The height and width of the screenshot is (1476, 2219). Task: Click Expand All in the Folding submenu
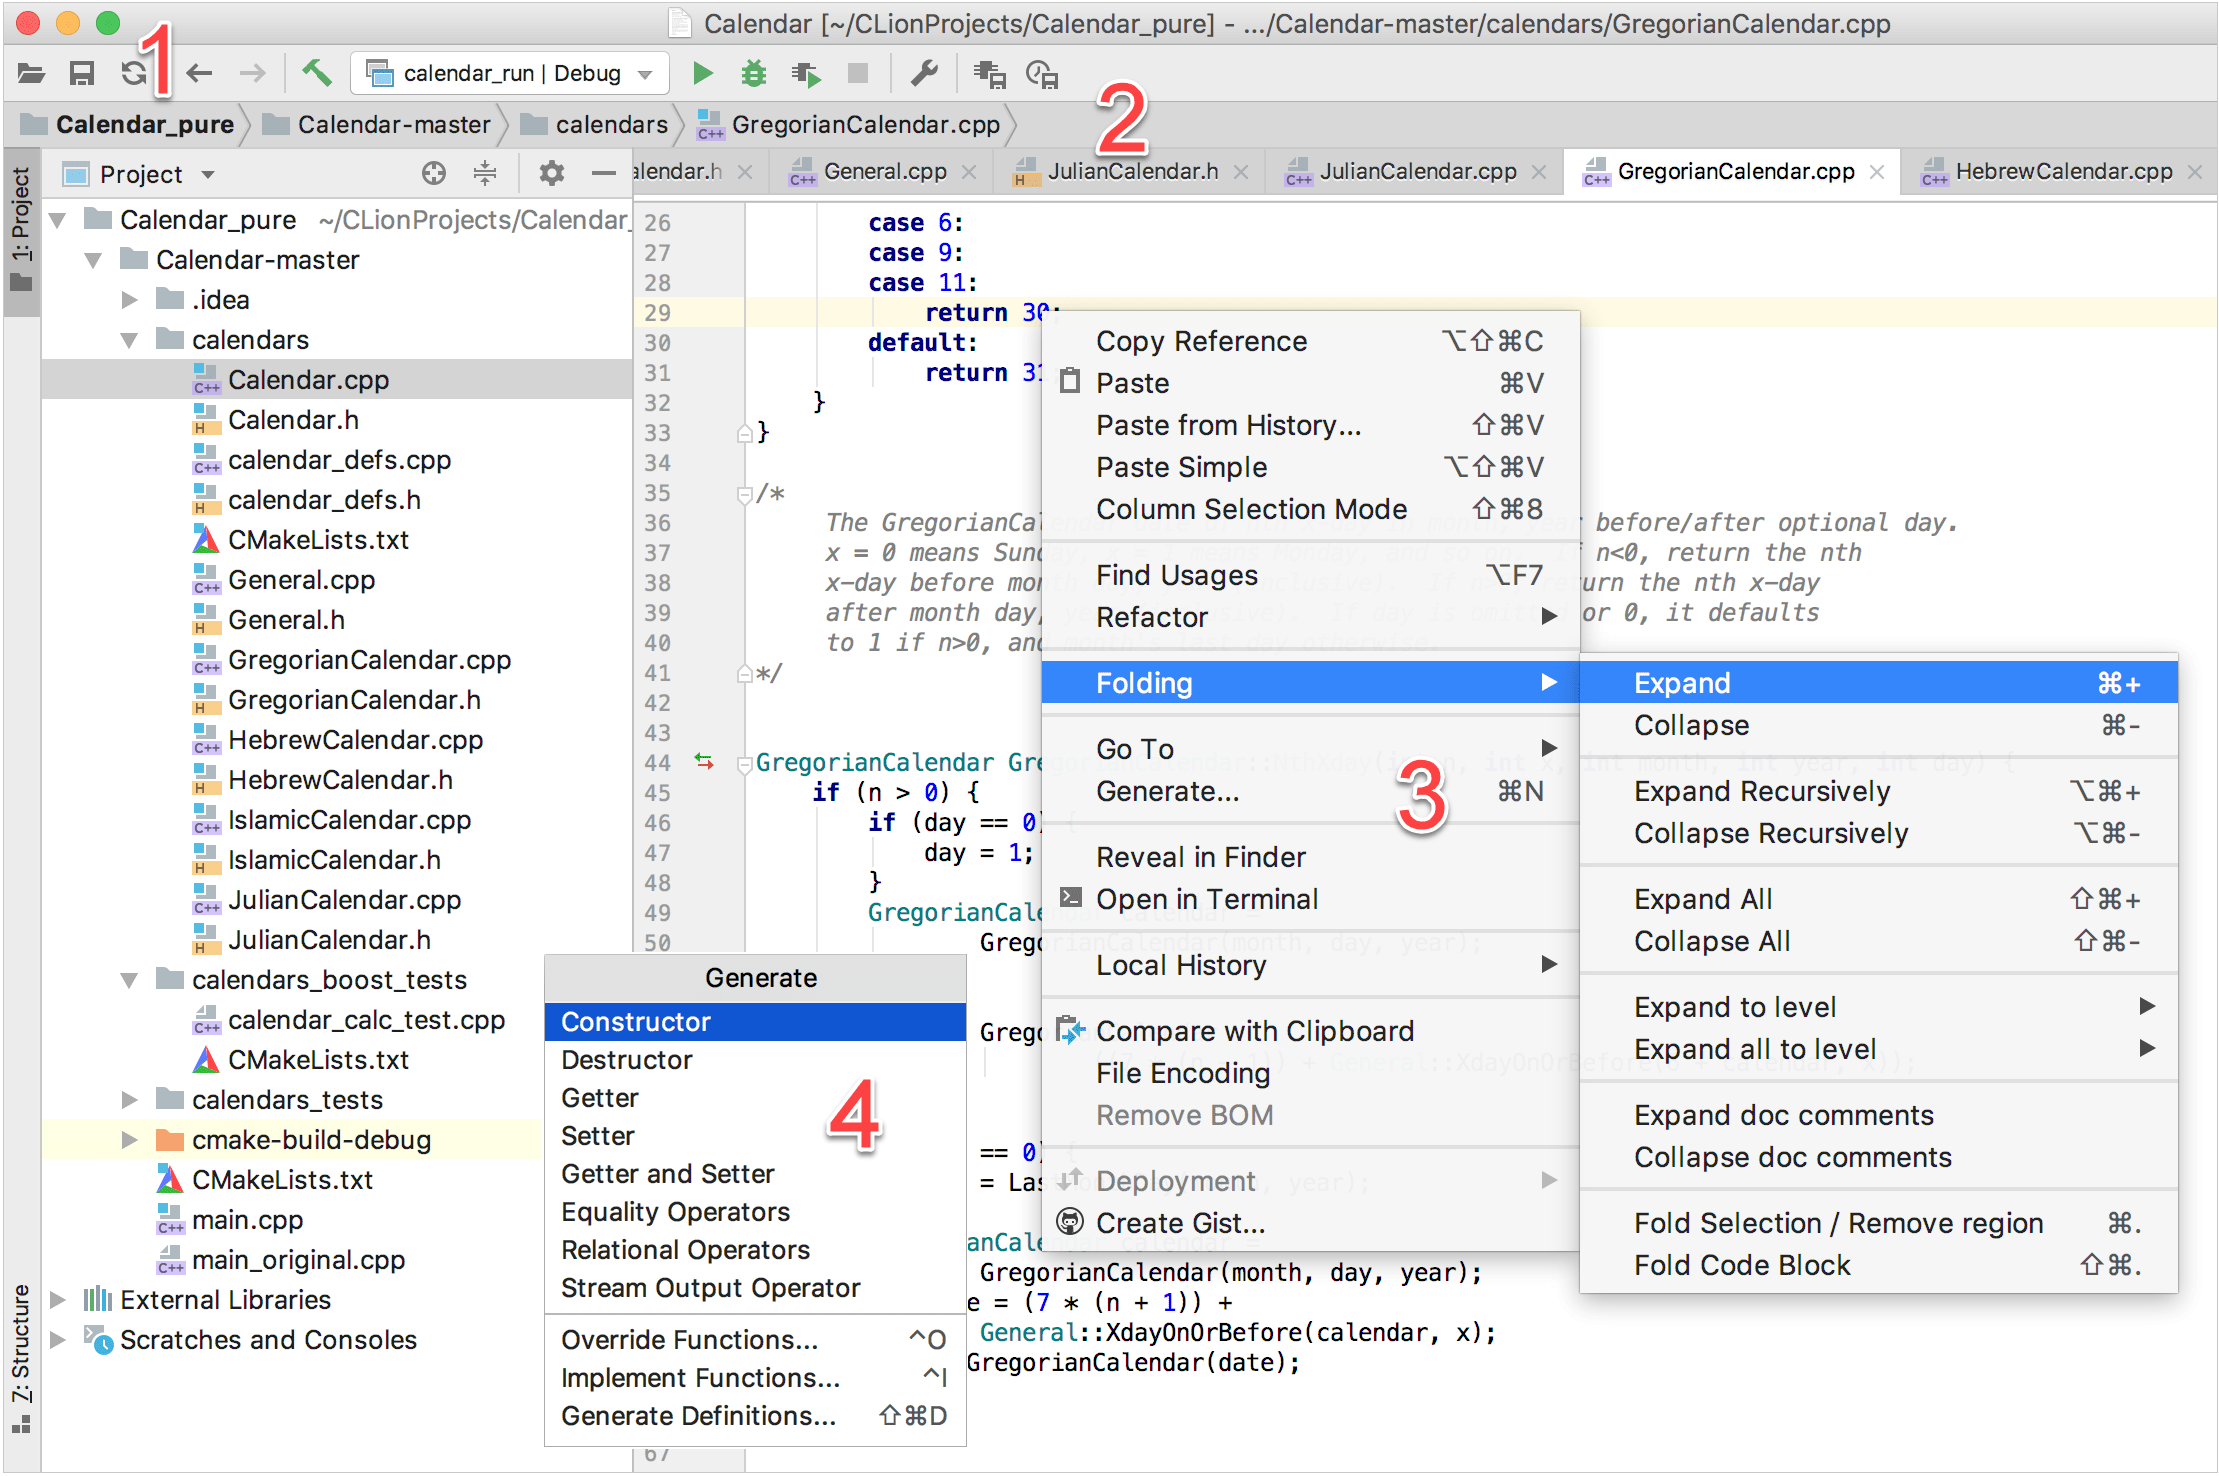pyautogui.click(x=1703, y=898)
